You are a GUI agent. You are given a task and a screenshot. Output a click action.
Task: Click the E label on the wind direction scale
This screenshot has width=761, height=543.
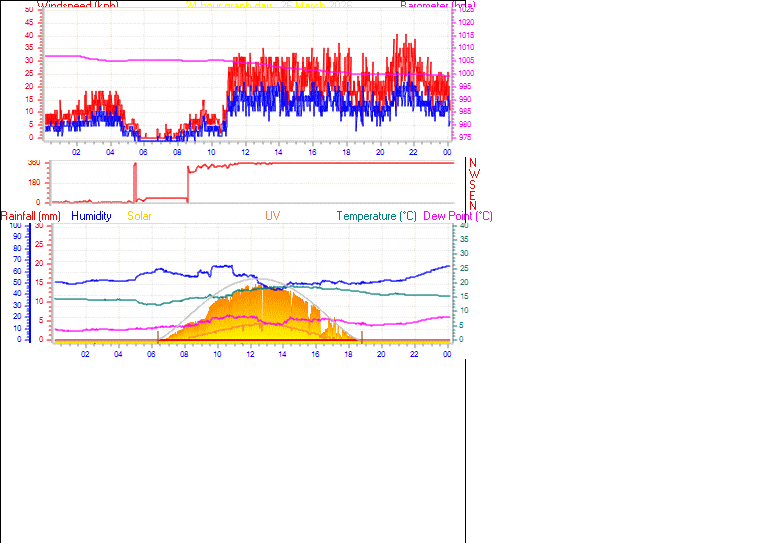coord(473,195)
